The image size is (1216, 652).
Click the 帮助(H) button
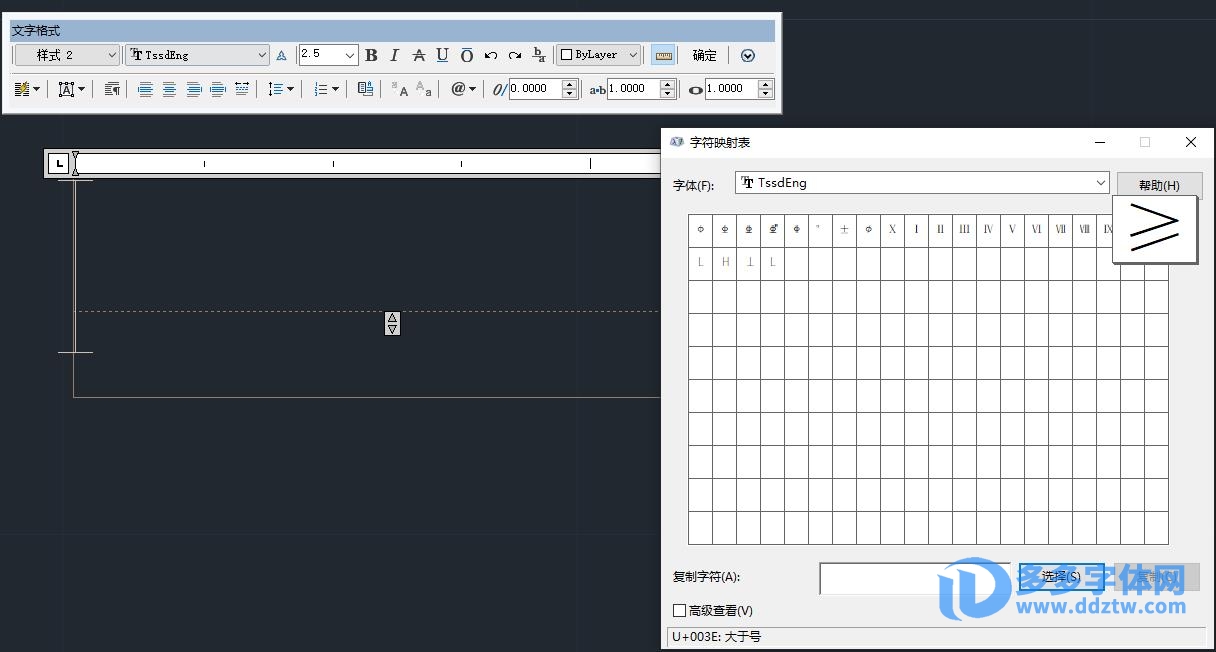coord(1159,185)
